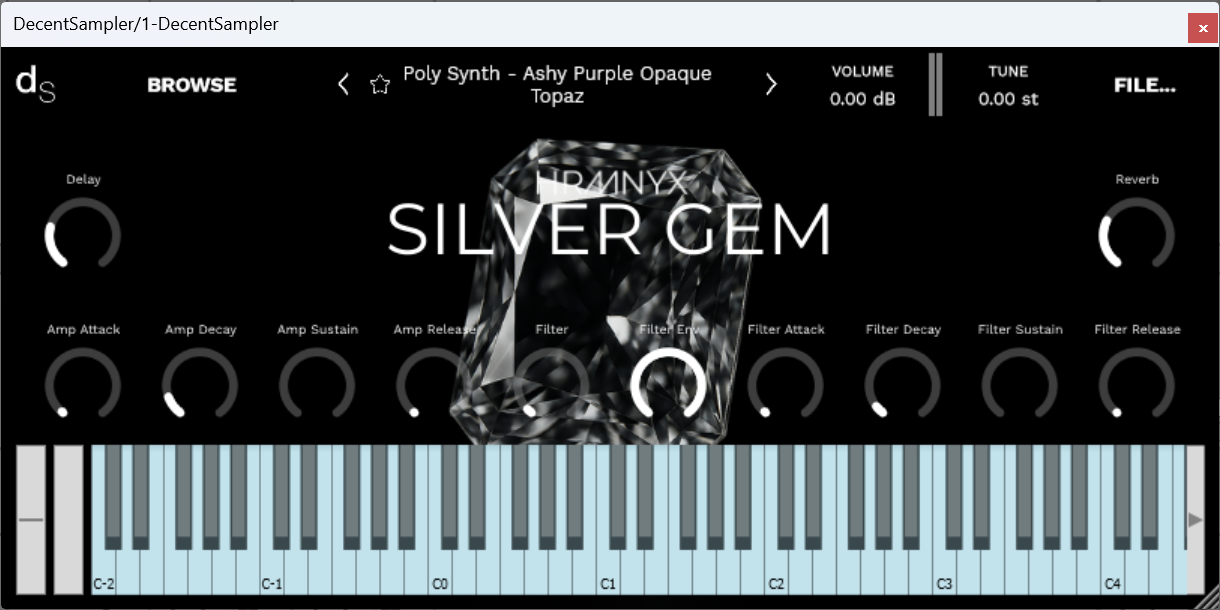Click the Filter Sustain knob
The image size is (1220, 610).
[x=1020, y=385]
